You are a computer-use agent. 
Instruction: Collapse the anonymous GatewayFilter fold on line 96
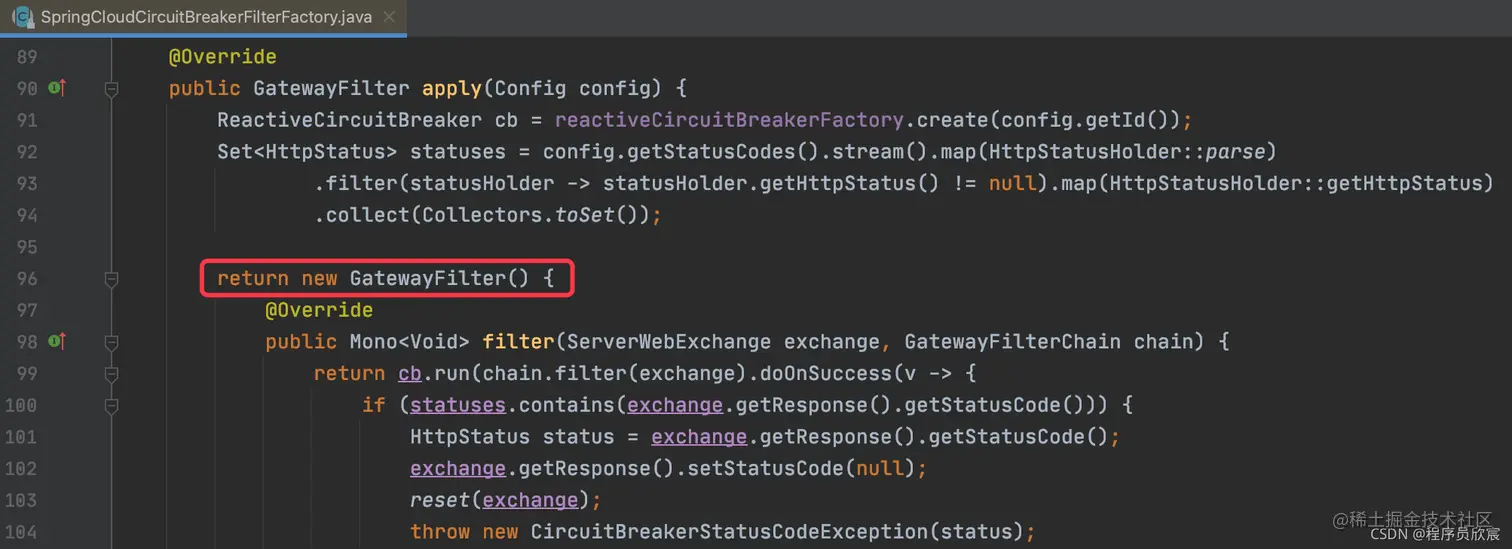(x=112, y=279)
